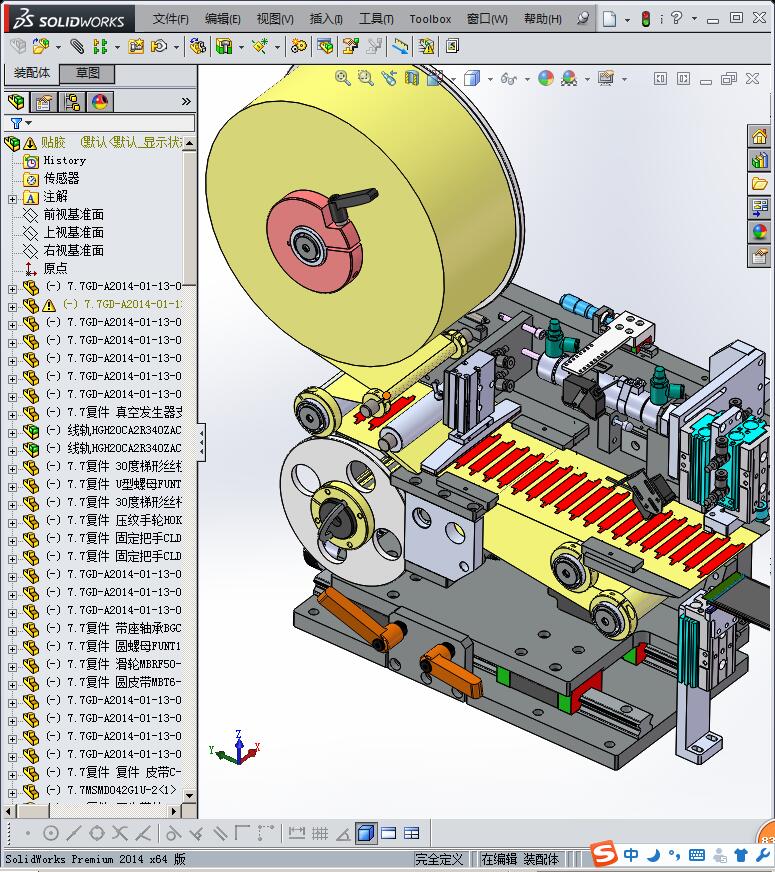Expand the 注解 annotations tree node
This screenshot has height=872, width=775.
tap(12, 199)
